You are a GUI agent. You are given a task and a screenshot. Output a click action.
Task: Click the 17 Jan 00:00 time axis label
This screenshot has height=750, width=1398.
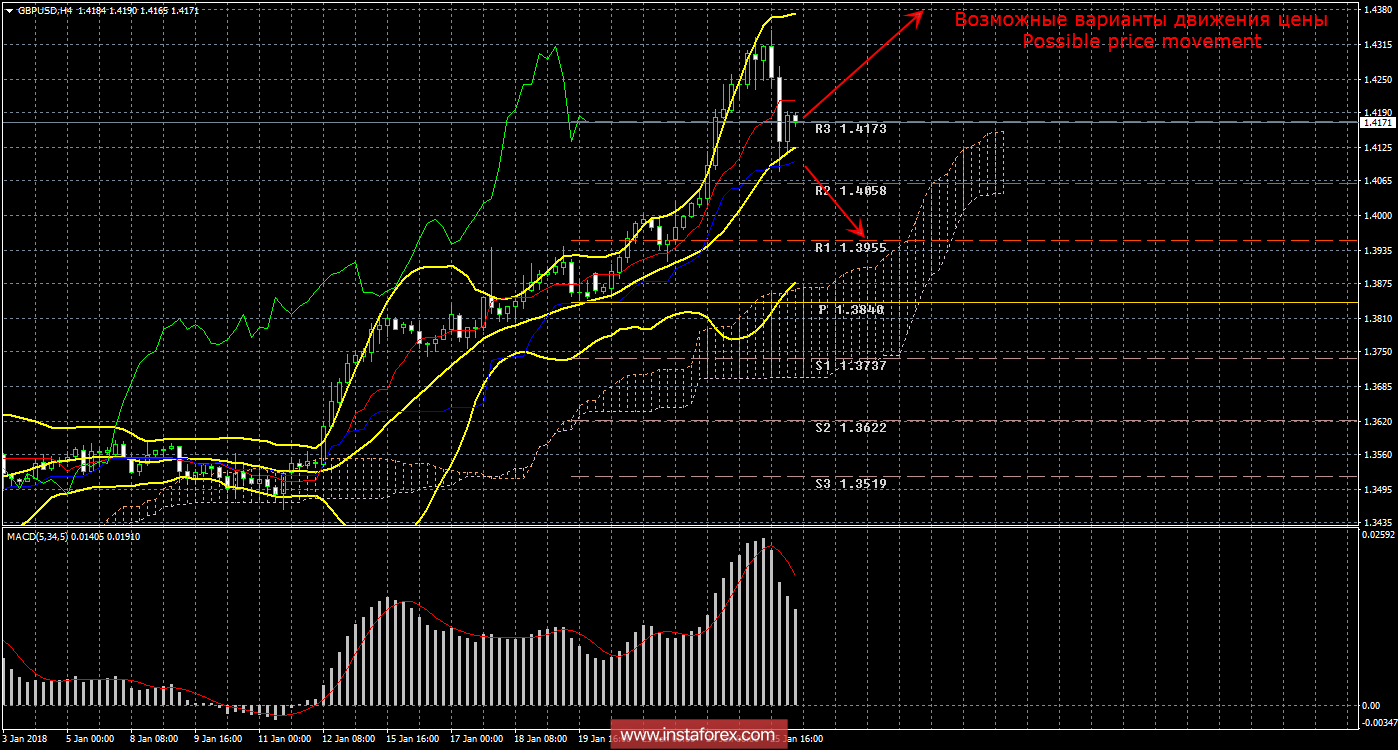477,739
